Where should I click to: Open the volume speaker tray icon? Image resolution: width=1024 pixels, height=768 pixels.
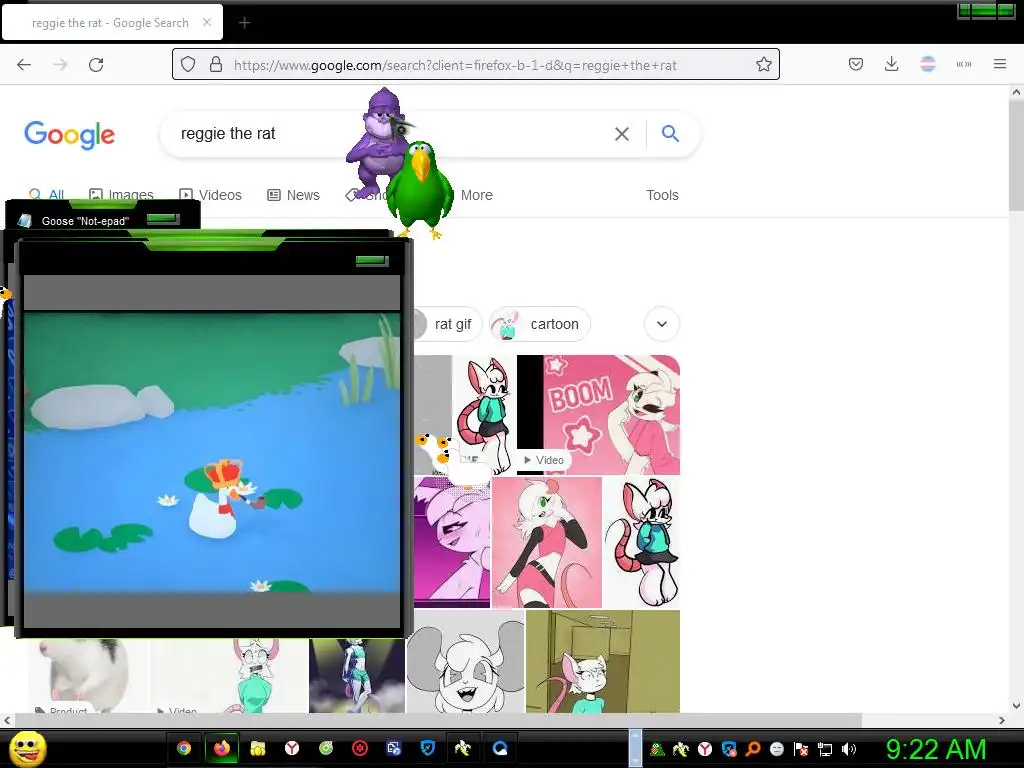(849, 749)
